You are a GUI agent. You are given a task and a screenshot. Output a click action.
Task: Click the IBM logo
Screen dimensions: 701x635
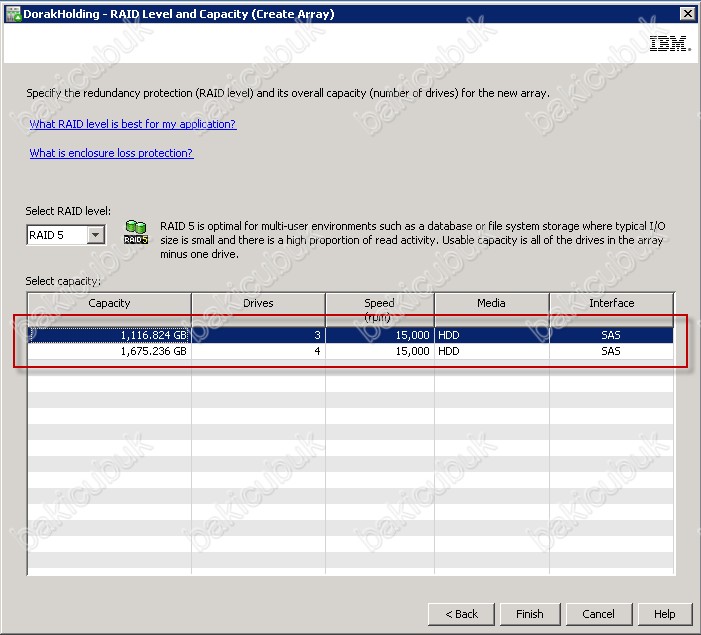click(x=670, y=43)
